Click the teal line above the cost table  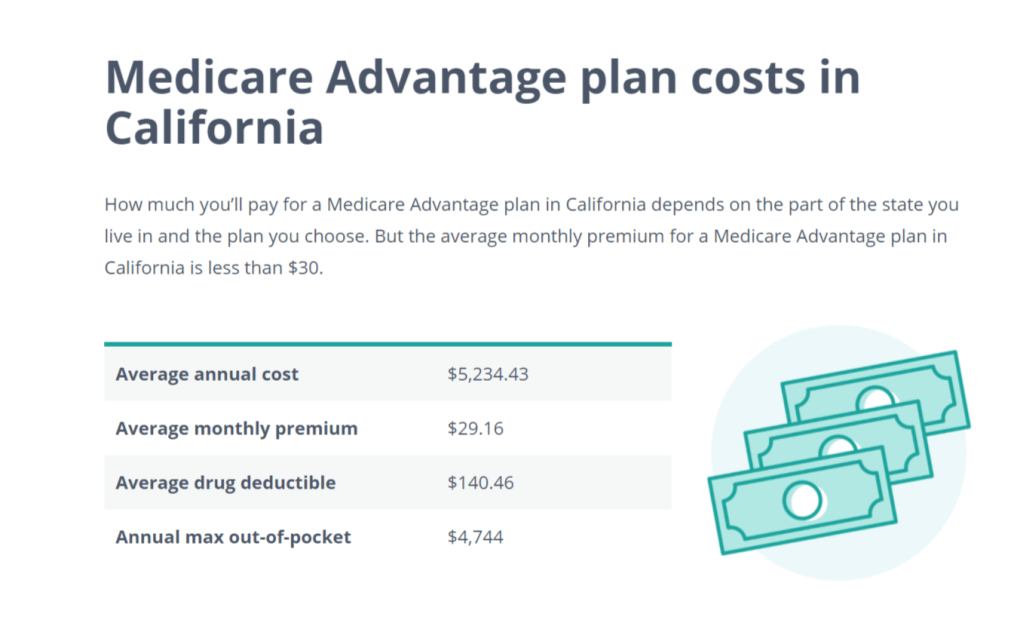(387, 344)
